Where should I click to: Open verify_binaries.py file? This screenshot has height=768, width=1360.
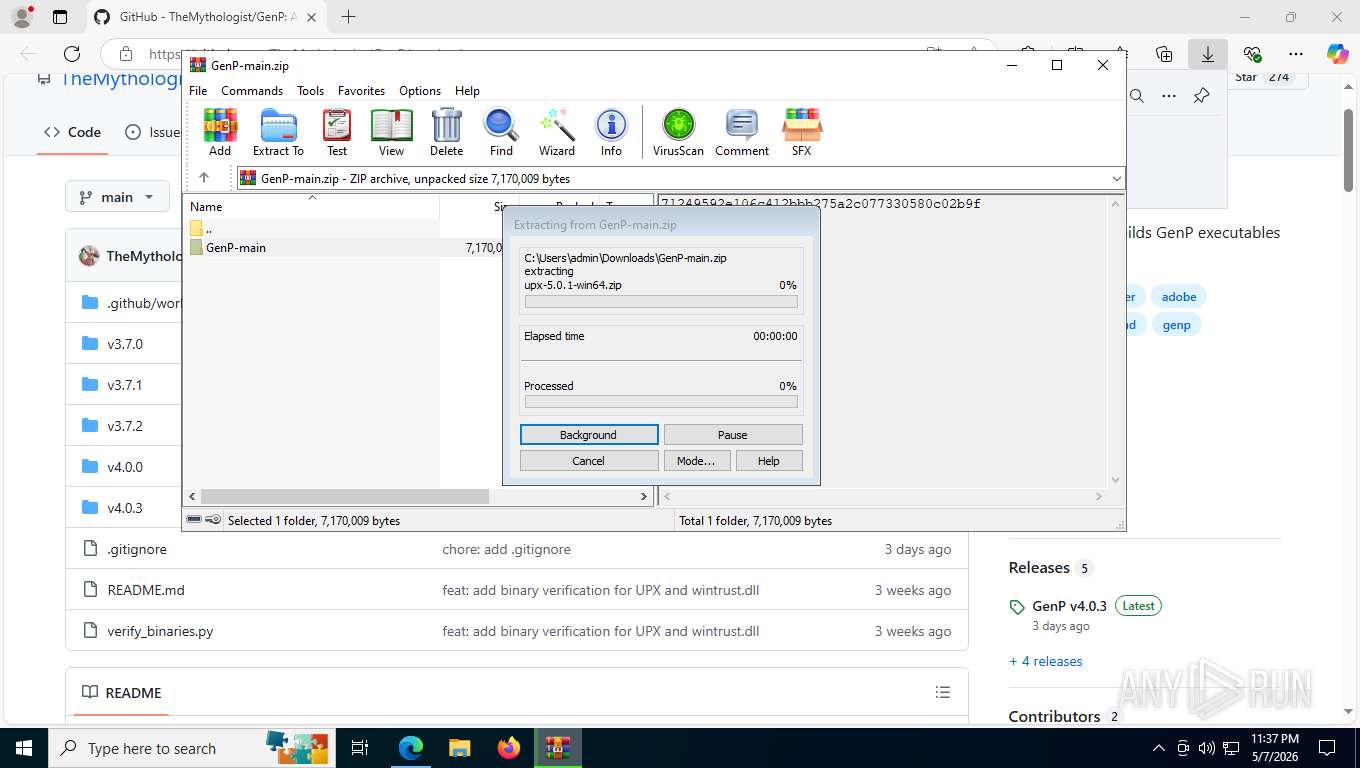160,631
